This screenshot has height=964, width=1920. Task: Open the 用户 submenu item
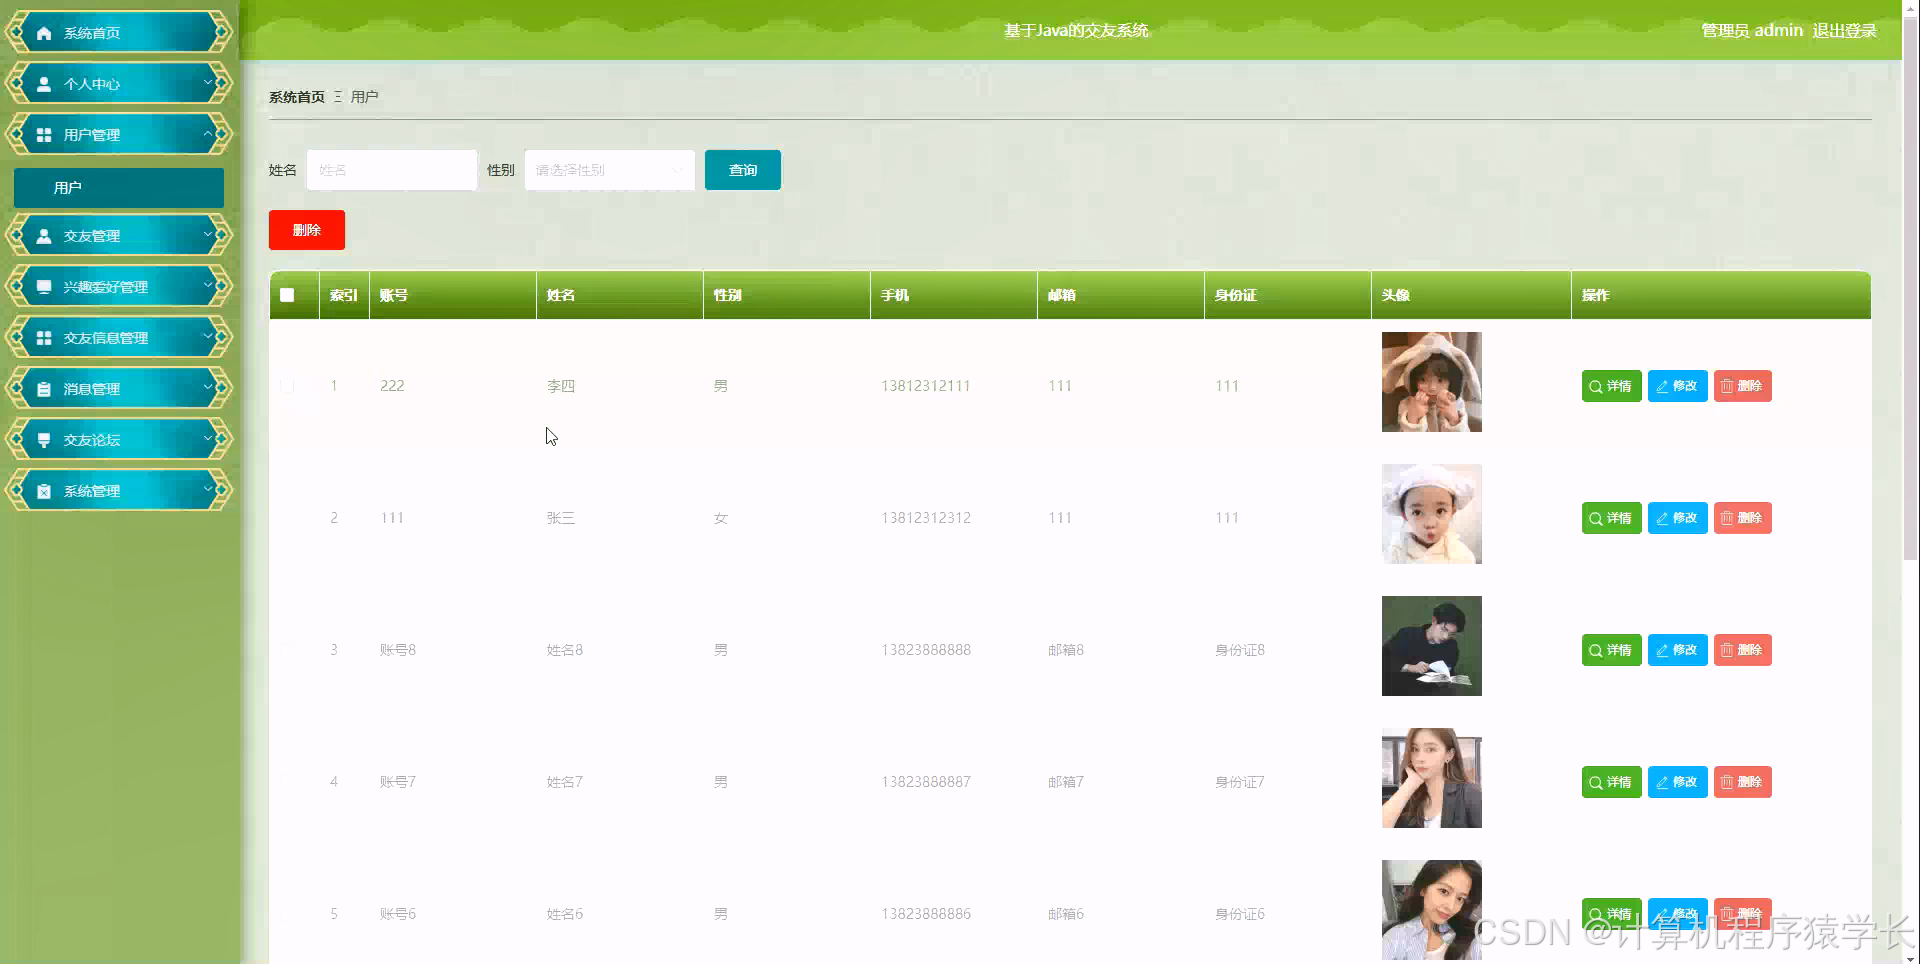click(119, 187)
